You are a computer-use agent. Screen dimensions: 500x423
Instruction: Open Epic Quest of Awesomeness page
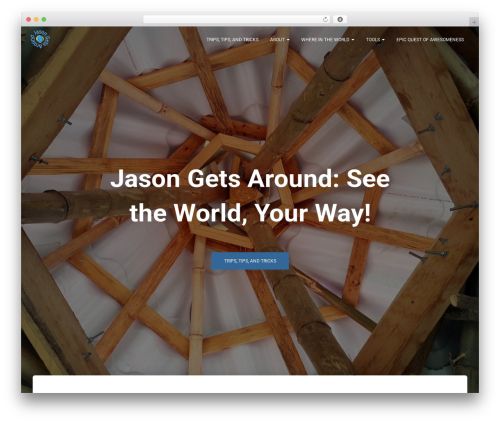click(x=430, y=39)
